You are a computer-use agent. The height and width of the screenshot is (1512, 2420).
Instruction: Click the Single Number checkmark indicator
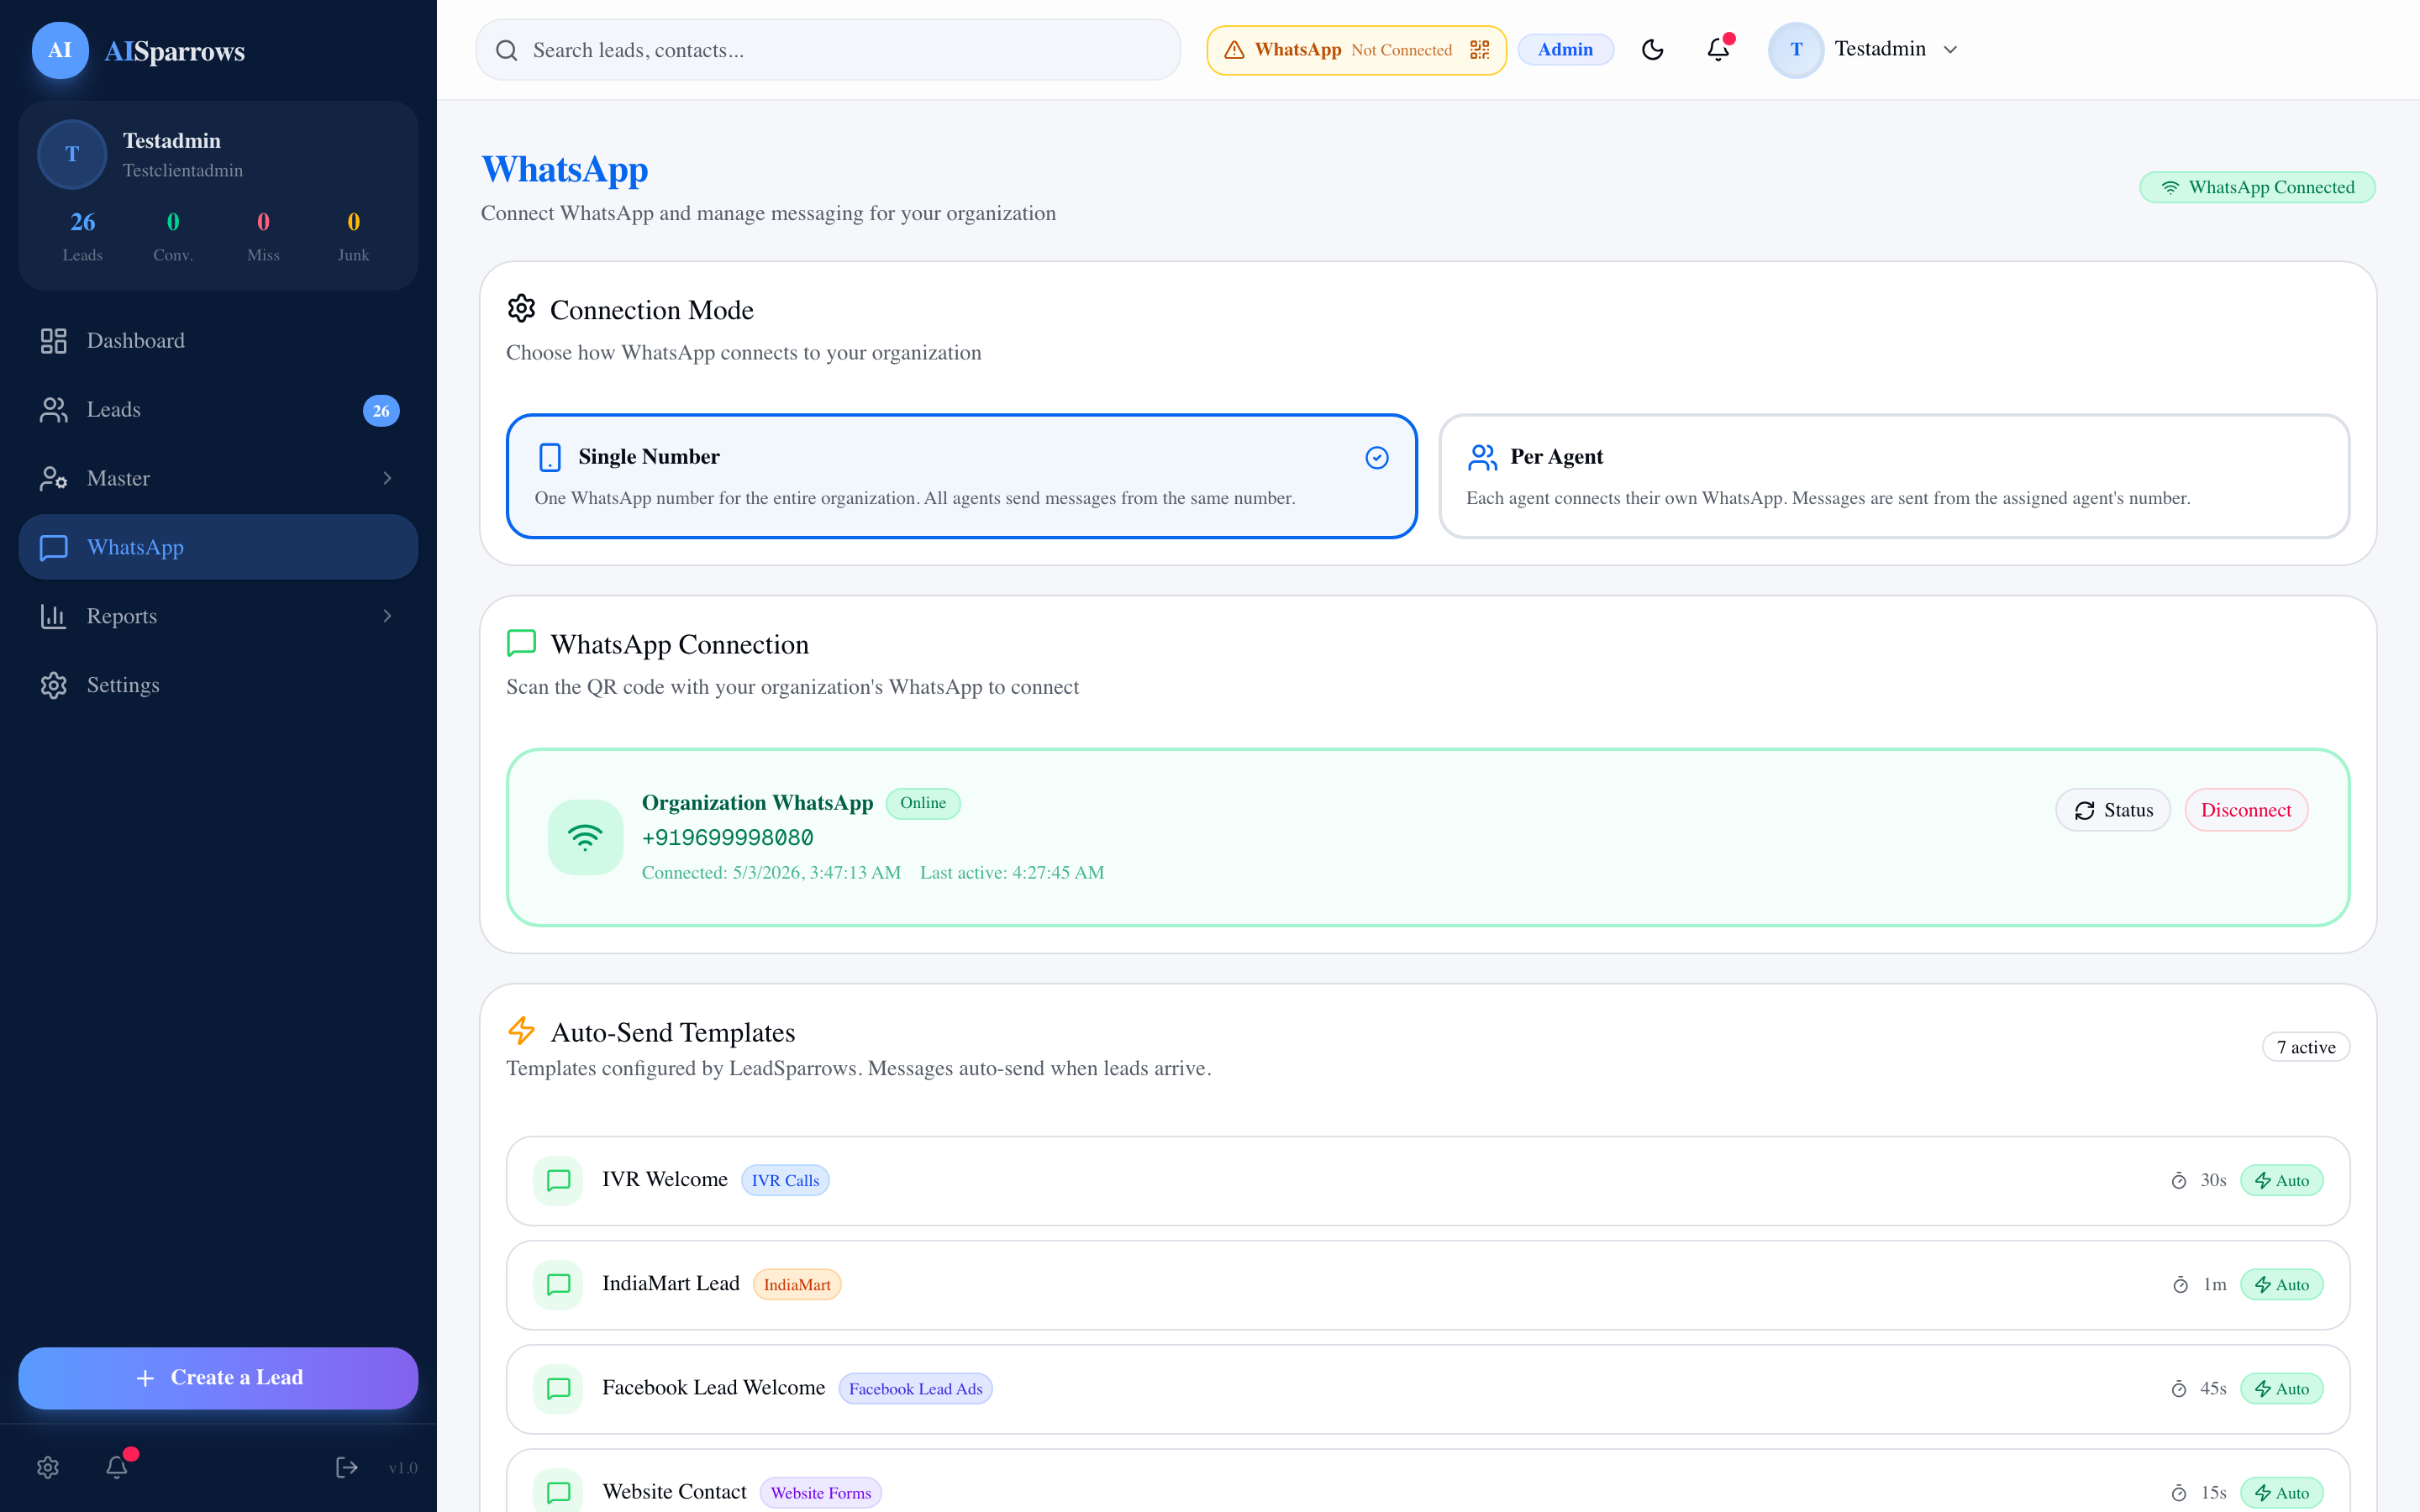1377,458
